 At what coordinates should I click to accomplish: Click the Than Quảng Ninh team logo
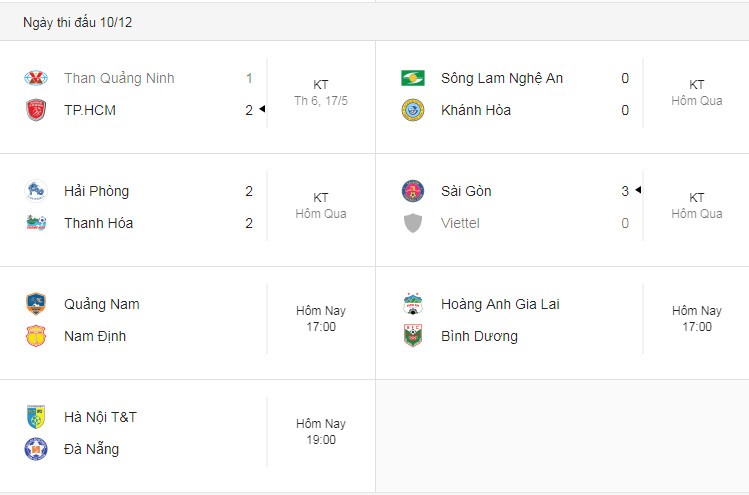pos(36,78)
